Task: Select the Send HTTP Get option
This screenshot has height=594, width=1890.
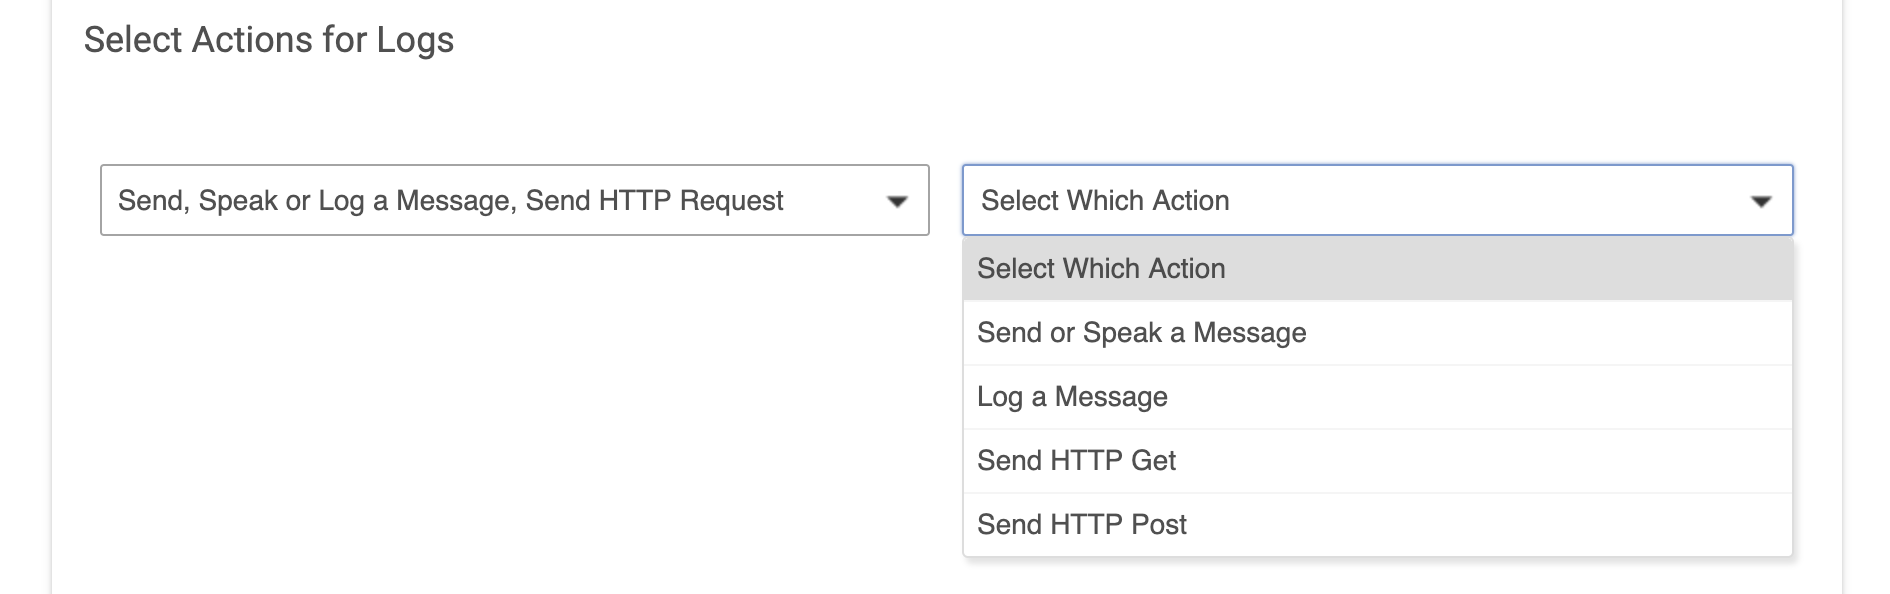Action: point(1377,461)
